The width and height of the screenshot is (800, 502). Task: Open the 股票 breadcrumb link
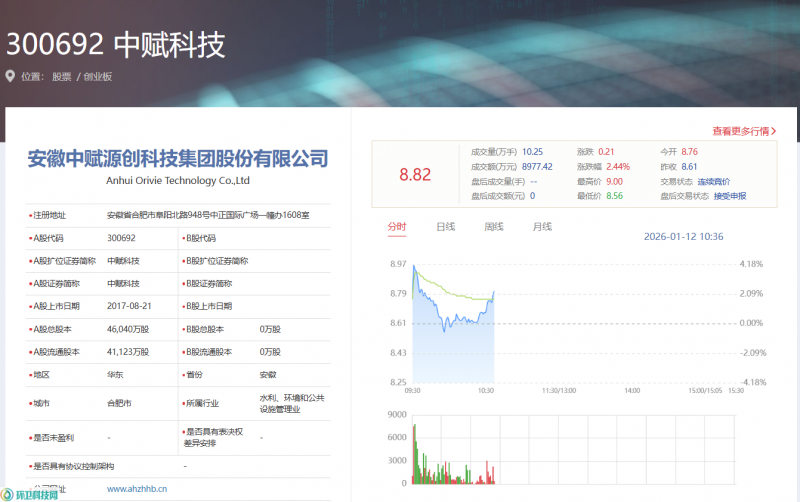pos(61,77)
